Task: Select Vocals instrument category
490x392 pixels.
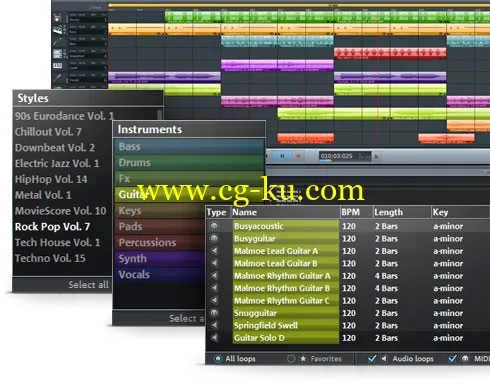Action: [160, 275]
